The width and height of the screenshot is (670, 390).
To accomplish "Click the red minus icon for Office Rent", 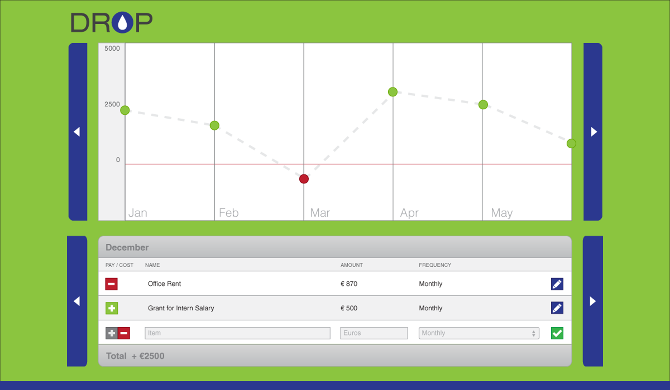I will coord(112,284).
